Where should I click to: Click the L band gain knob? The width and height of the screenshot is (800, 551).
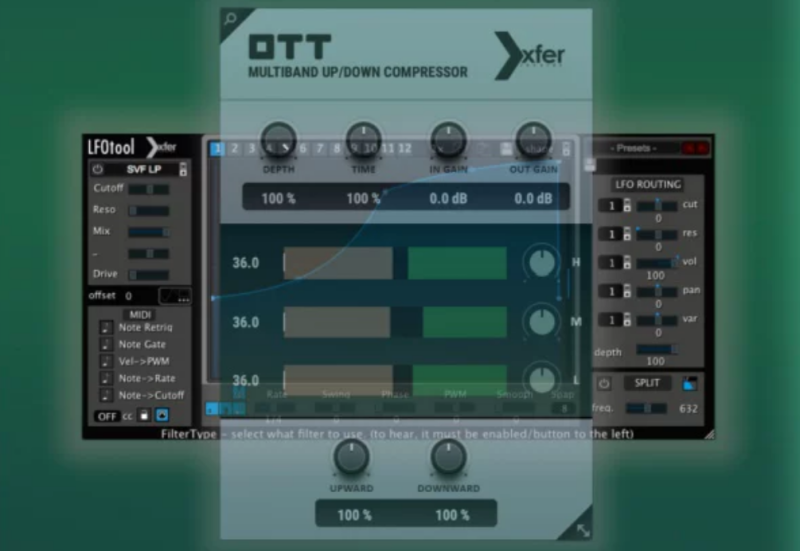point(542,379)
